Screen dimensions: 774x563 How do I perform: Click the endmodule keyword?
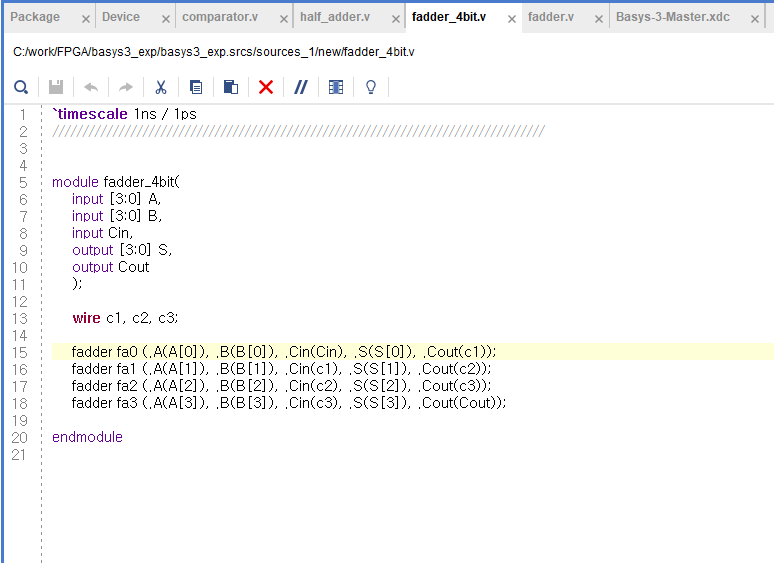(87, 437)
